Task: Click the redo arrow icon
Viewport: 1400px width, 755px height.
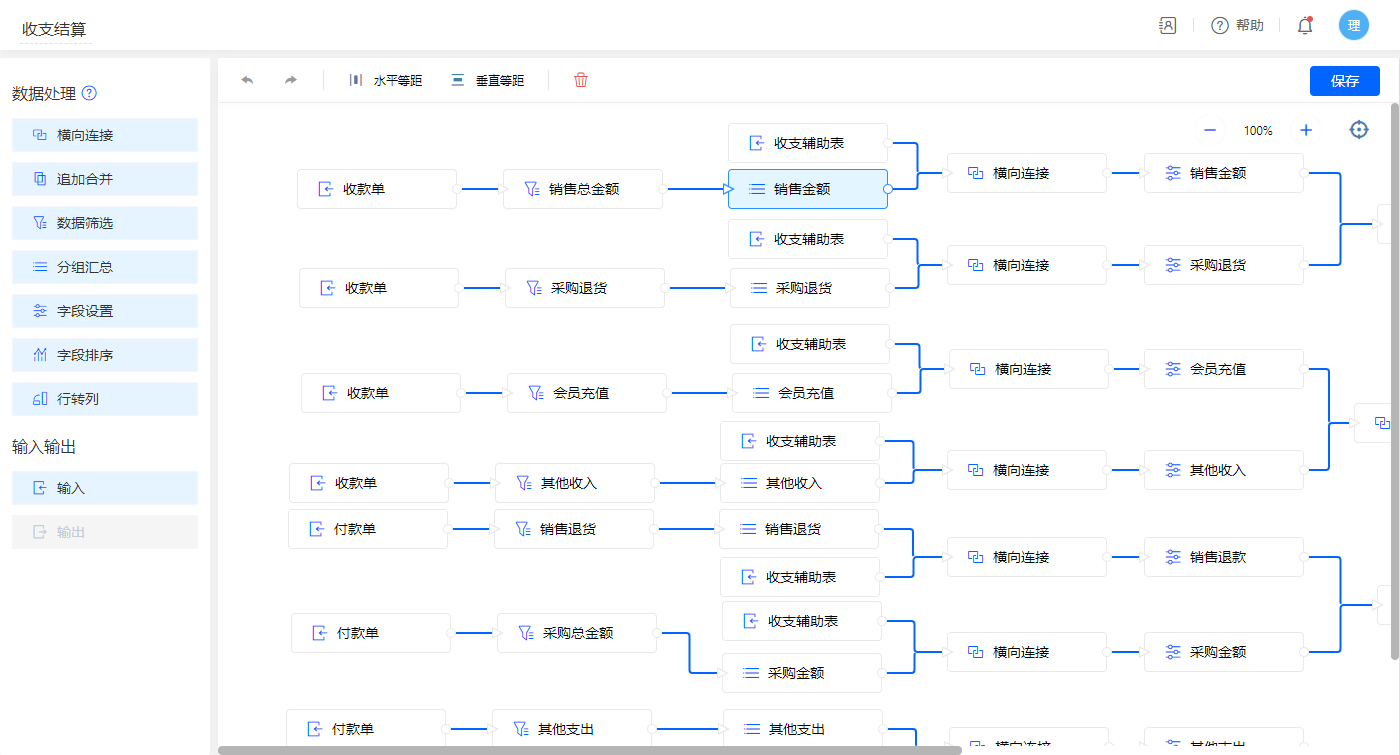Action: [x=291, y=80]
